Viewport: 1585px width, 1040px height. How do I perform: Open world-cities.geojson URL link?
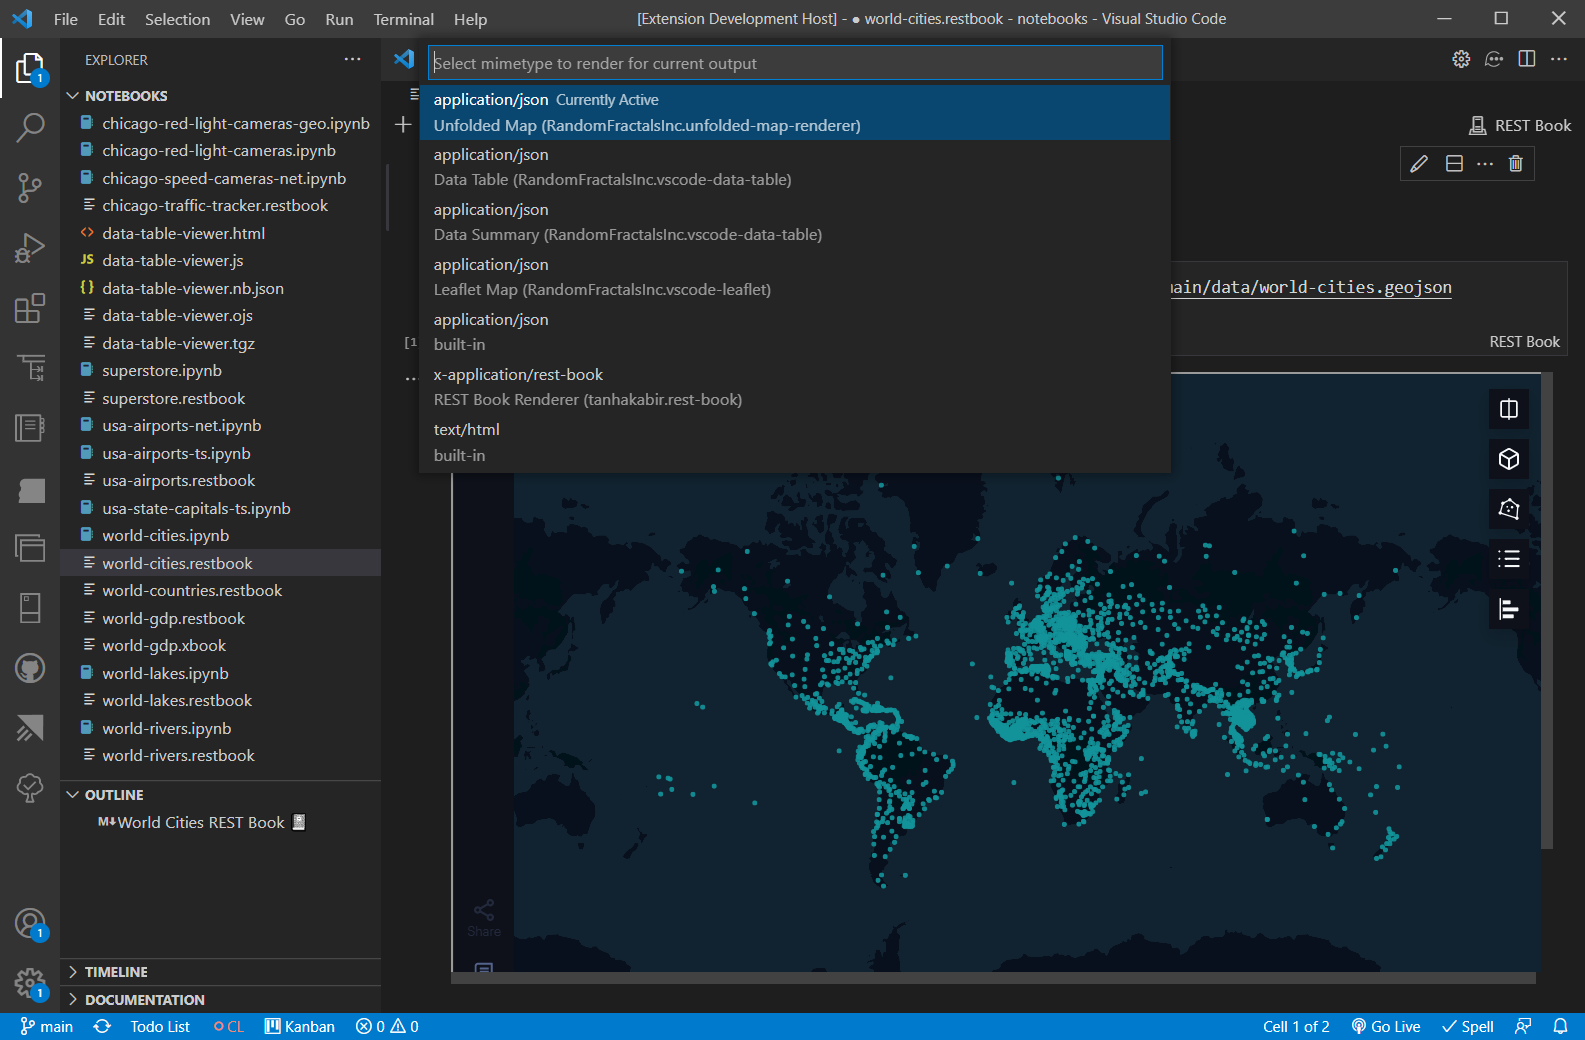[1311, 287]
